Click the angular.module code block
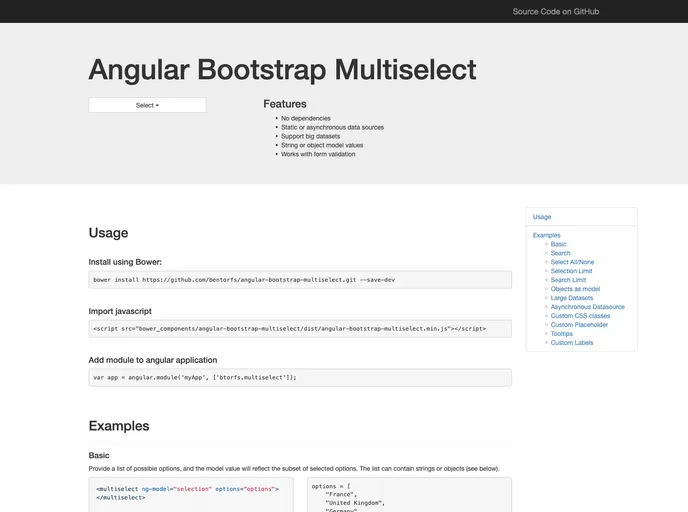The width and height of the screenshot is (688, 512). point(300,377)
